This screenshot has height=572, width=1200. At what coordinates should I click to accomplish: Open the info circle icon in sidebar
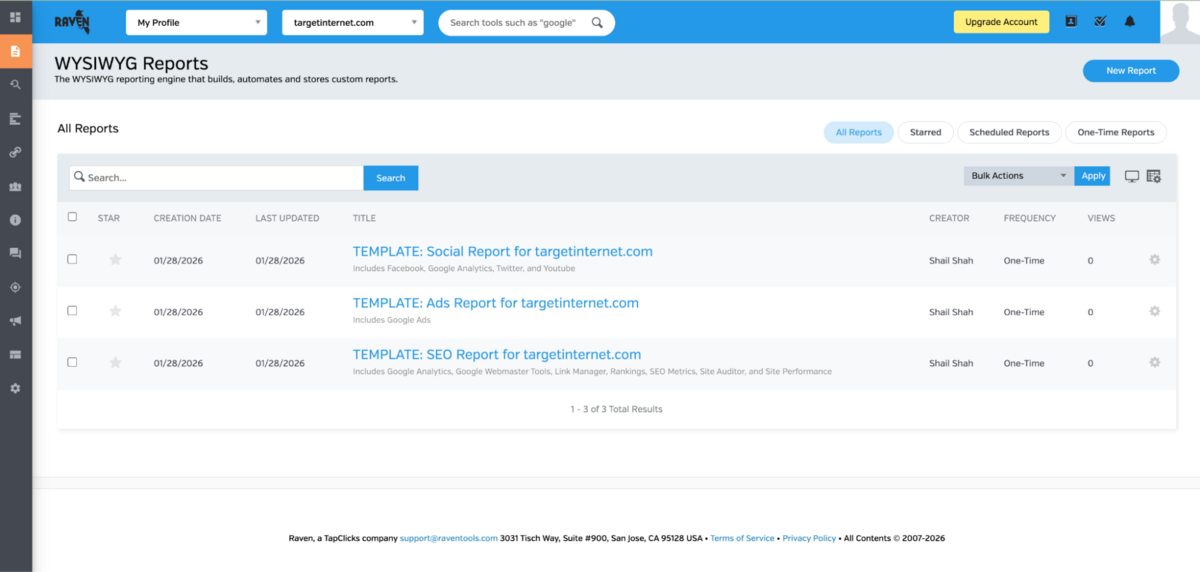[15, 220]
